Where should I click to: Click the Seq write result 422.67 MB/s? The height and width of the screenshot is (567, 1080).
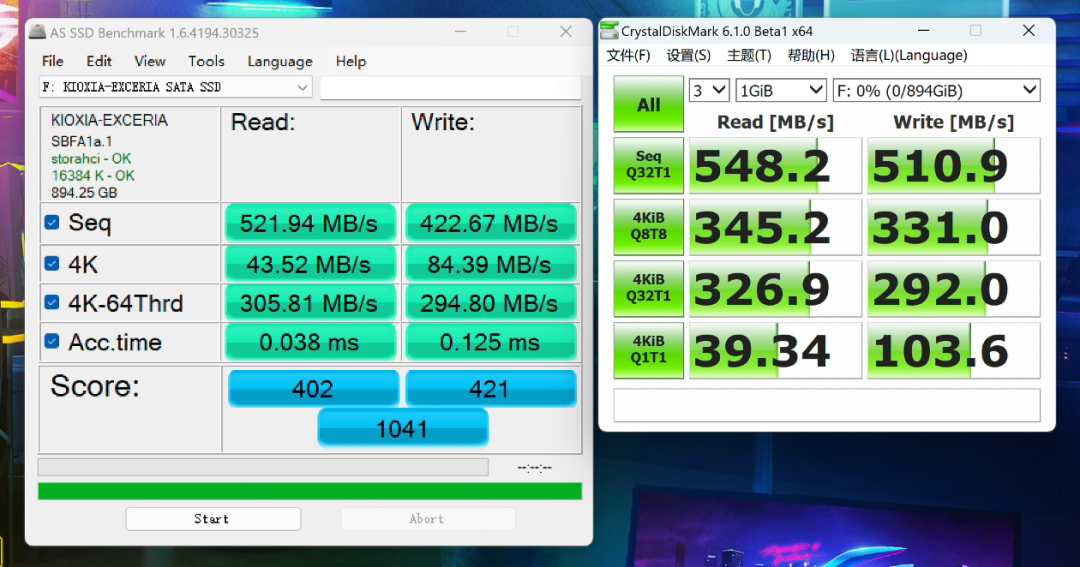490,223
